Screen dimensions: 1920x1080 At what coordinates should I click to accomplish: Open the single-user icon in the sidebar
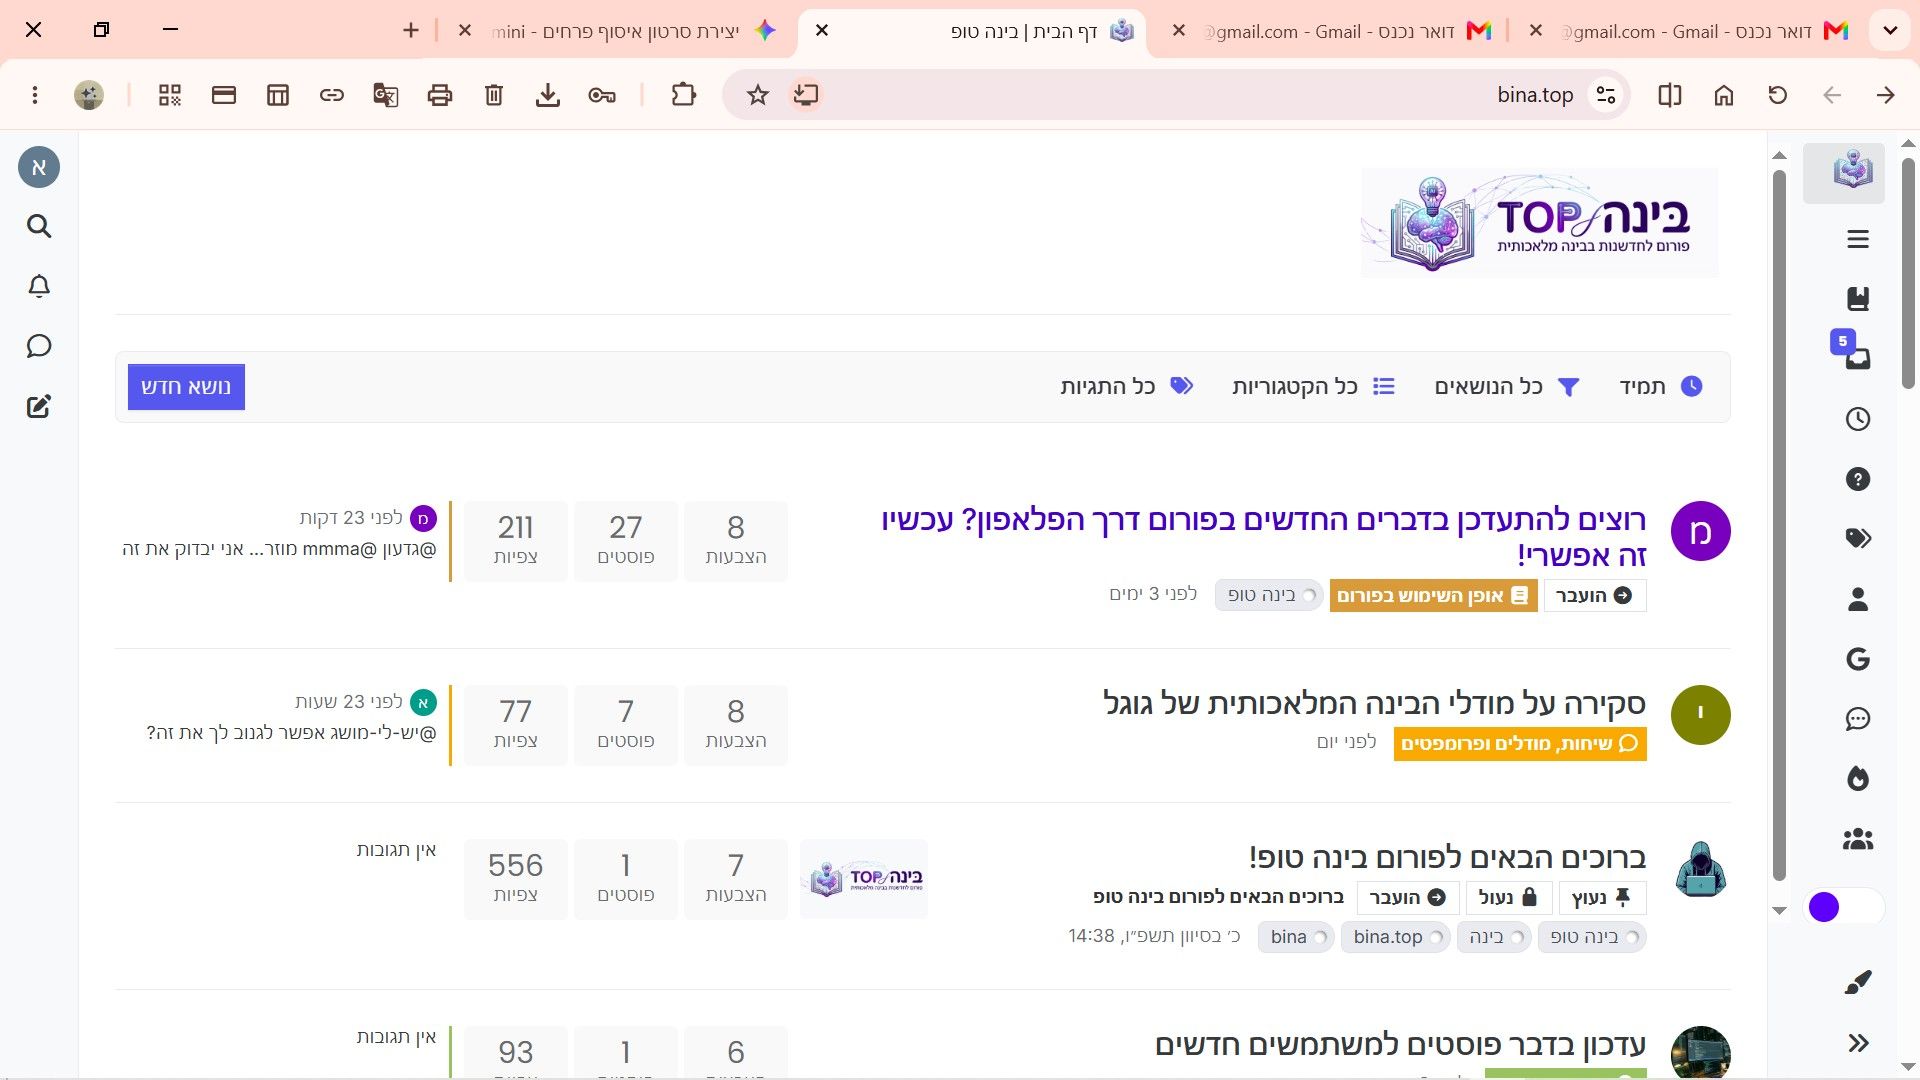pos(1858,599)
